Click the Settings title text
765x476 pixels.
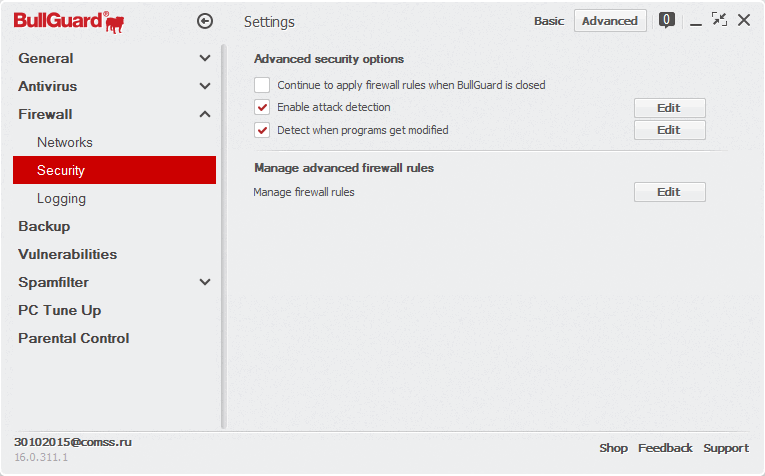(x=269, y=22)
